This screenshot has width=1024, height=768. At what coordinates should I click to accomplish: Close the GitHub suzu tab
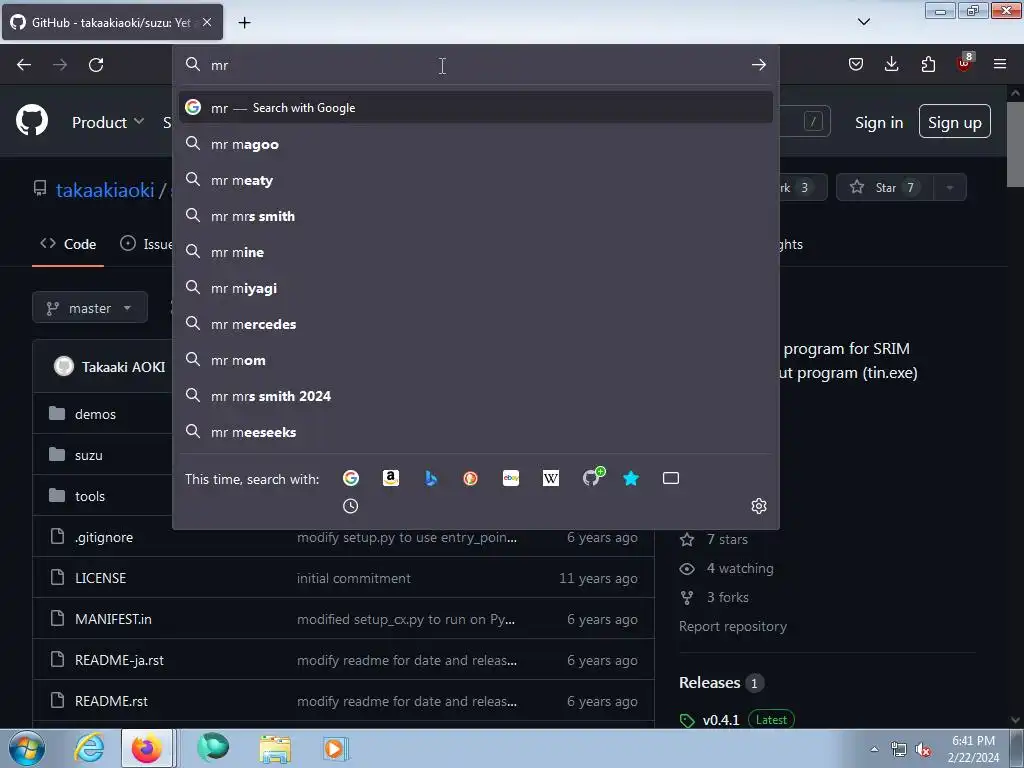point(206,22)
